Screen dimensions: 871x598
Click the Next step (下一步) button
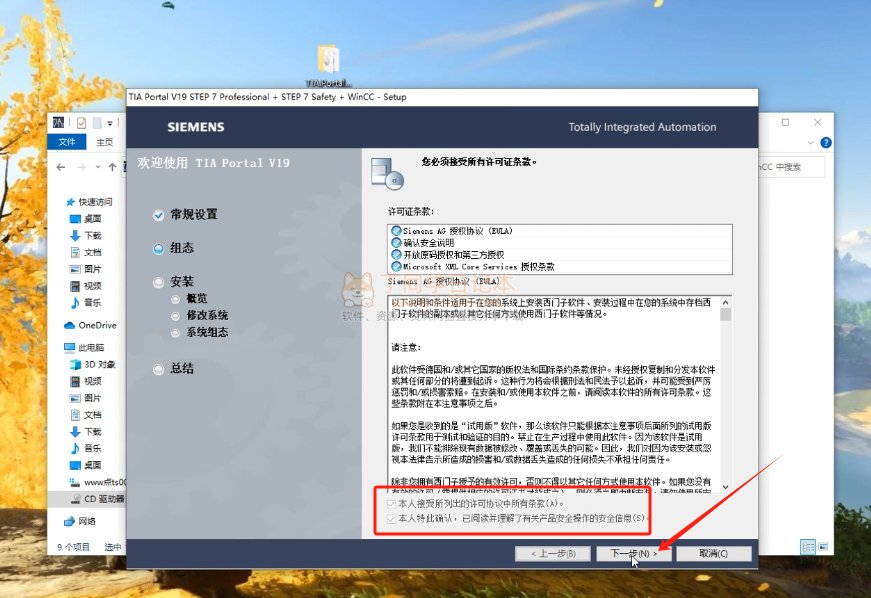(633, 554)
